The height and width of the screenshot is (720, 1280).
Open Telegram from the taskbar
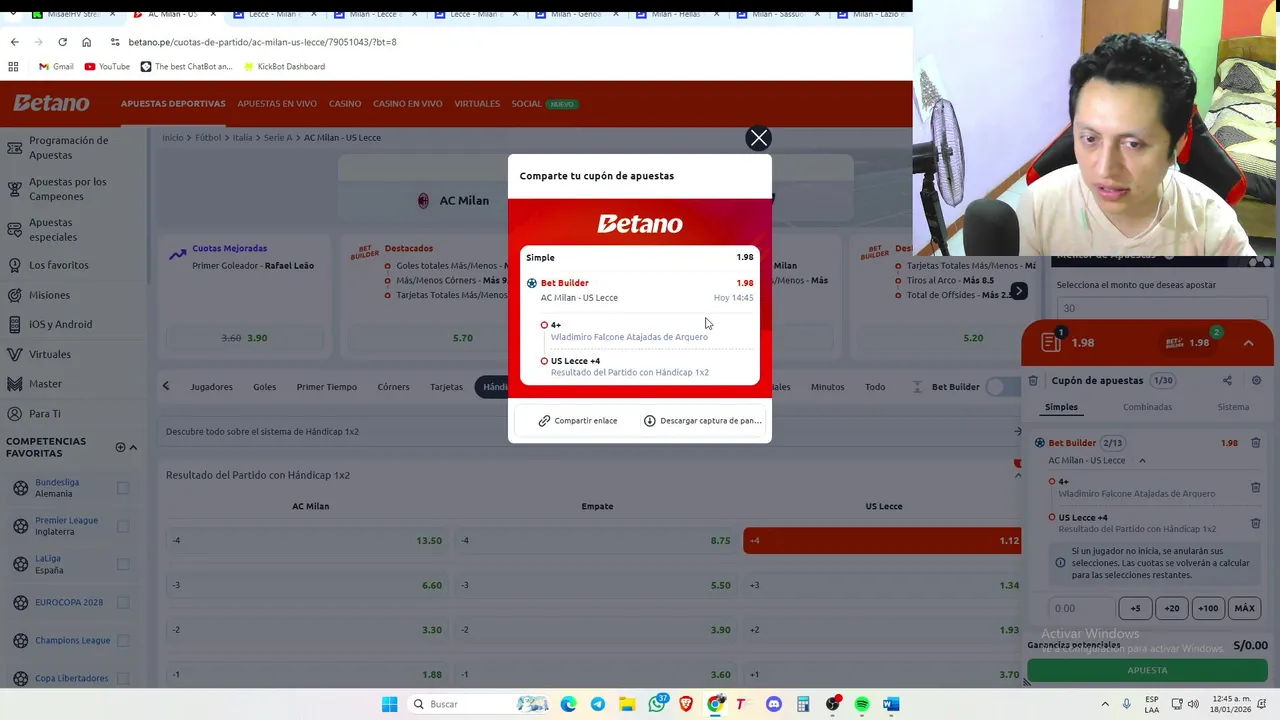[597, 704]
